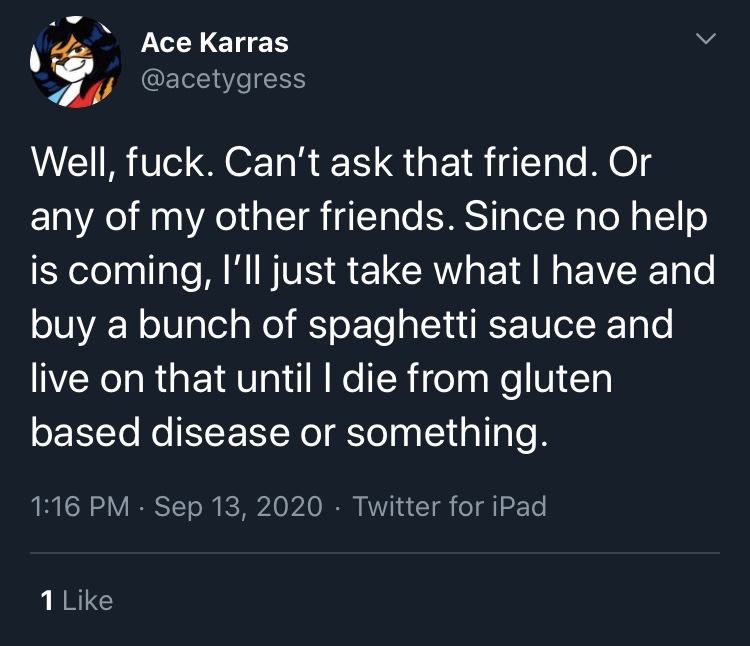Screen dimensions: 750x646
Task: Click the tweet line starting 'Well, fuck.'
Action: [x=341, y=163]
